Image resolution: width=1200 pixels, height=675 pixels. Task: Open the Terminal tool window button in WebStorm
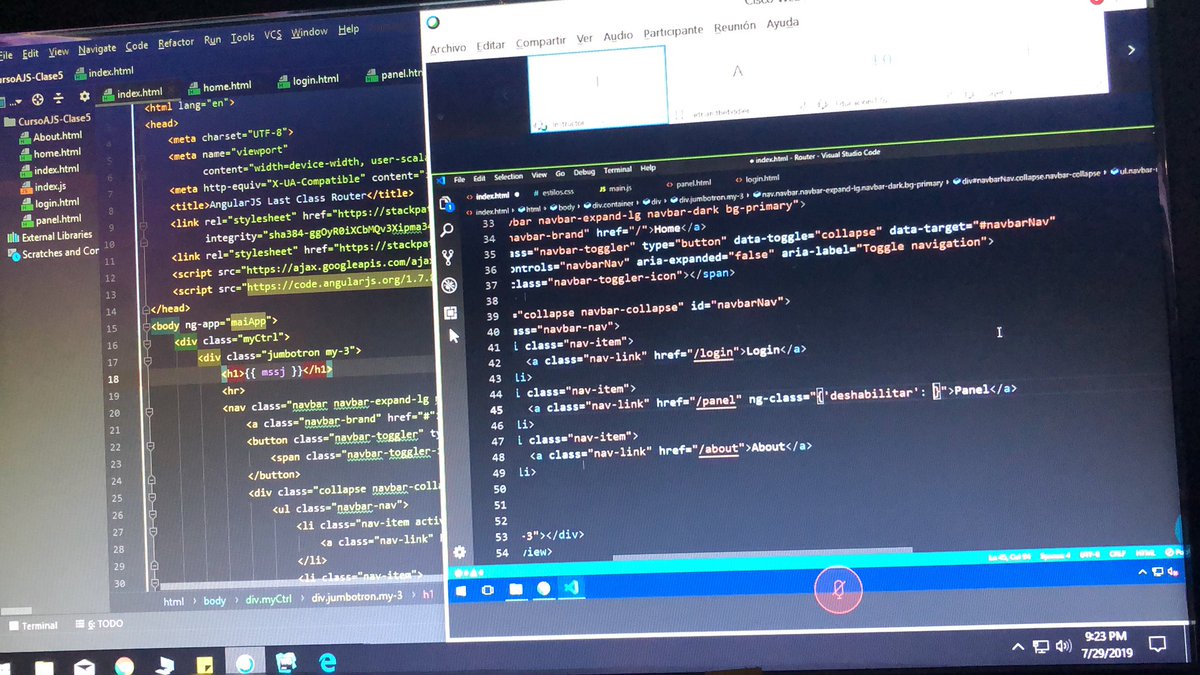(33, 626)
